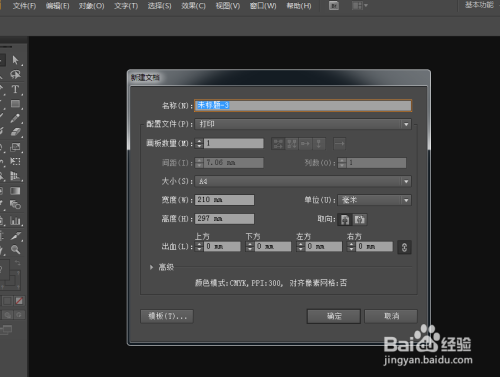This screenshot has width=500, height=377.
Task: Set the None (red slash) fill mode
Action: (x=19, y=301)
